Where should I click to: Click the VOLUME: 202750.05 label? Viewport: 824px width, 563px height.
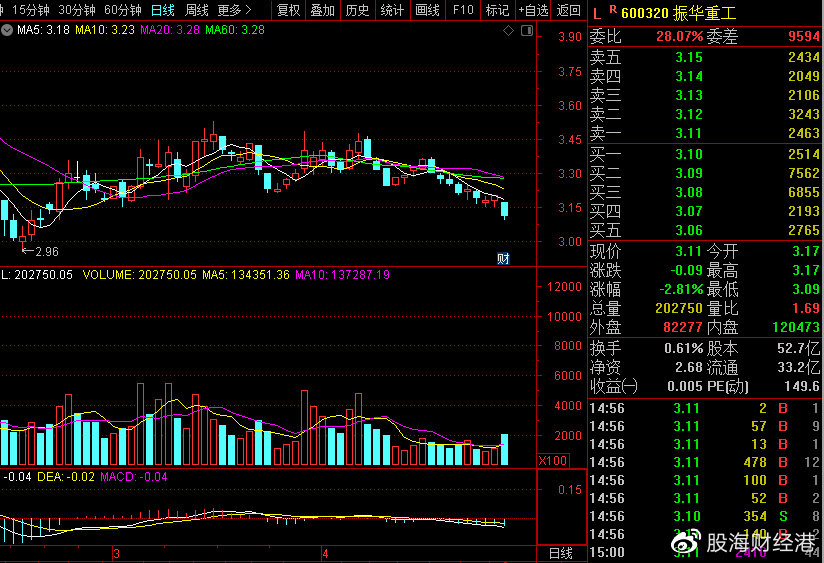(x=139, y=274)
